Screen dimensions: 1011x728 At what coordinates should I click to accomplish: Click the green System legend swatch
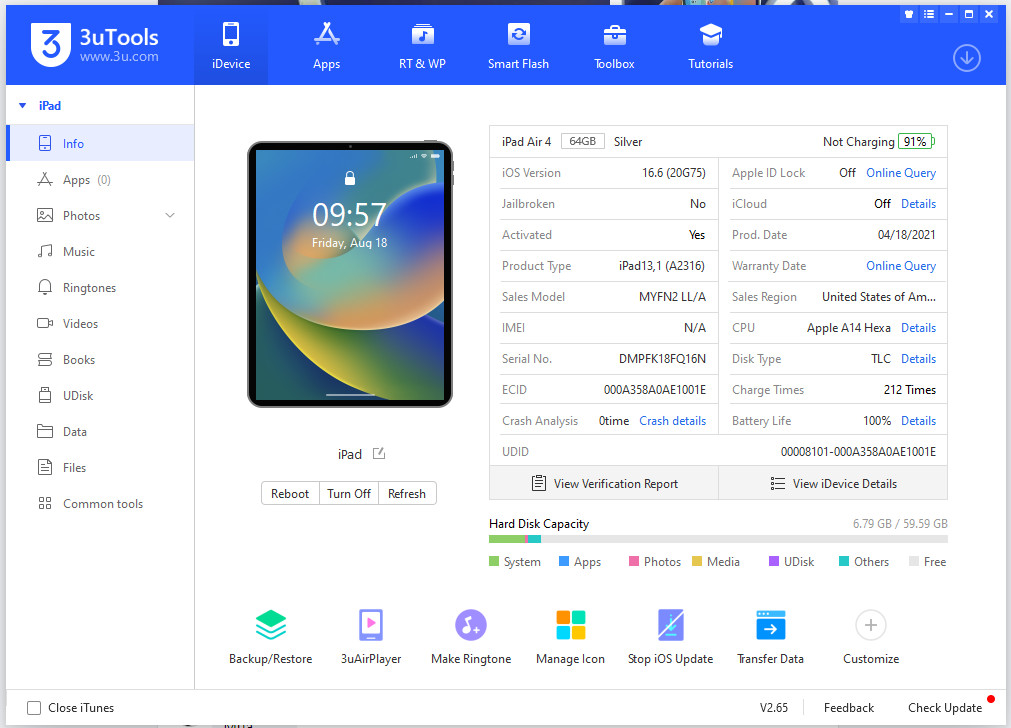pyautogui.click(x=495, y=562)
